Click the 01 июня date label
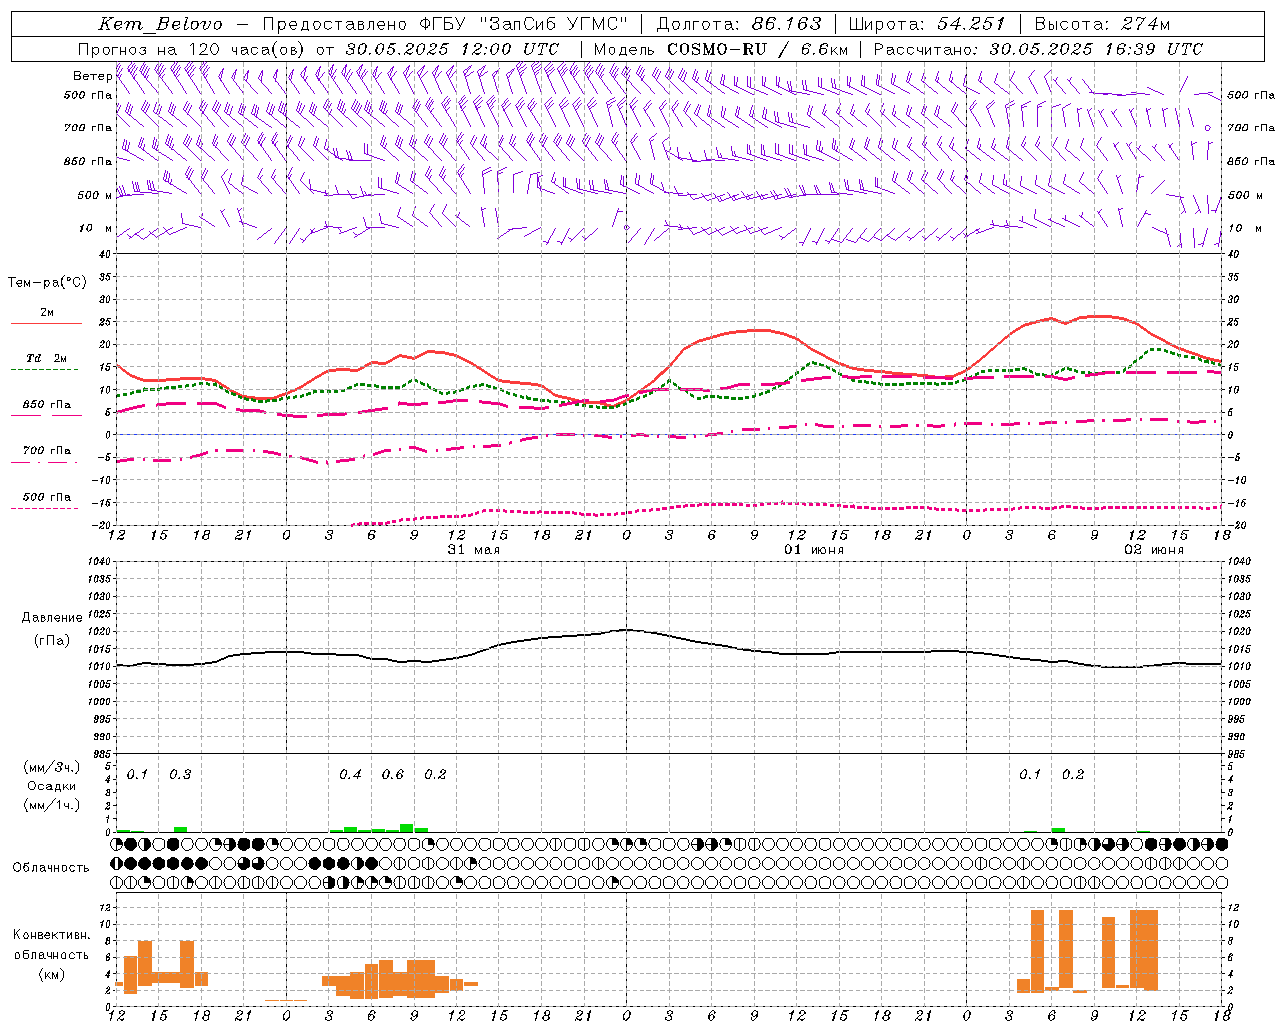Viewport: 1280px width, 1024px height. [814, 550]
